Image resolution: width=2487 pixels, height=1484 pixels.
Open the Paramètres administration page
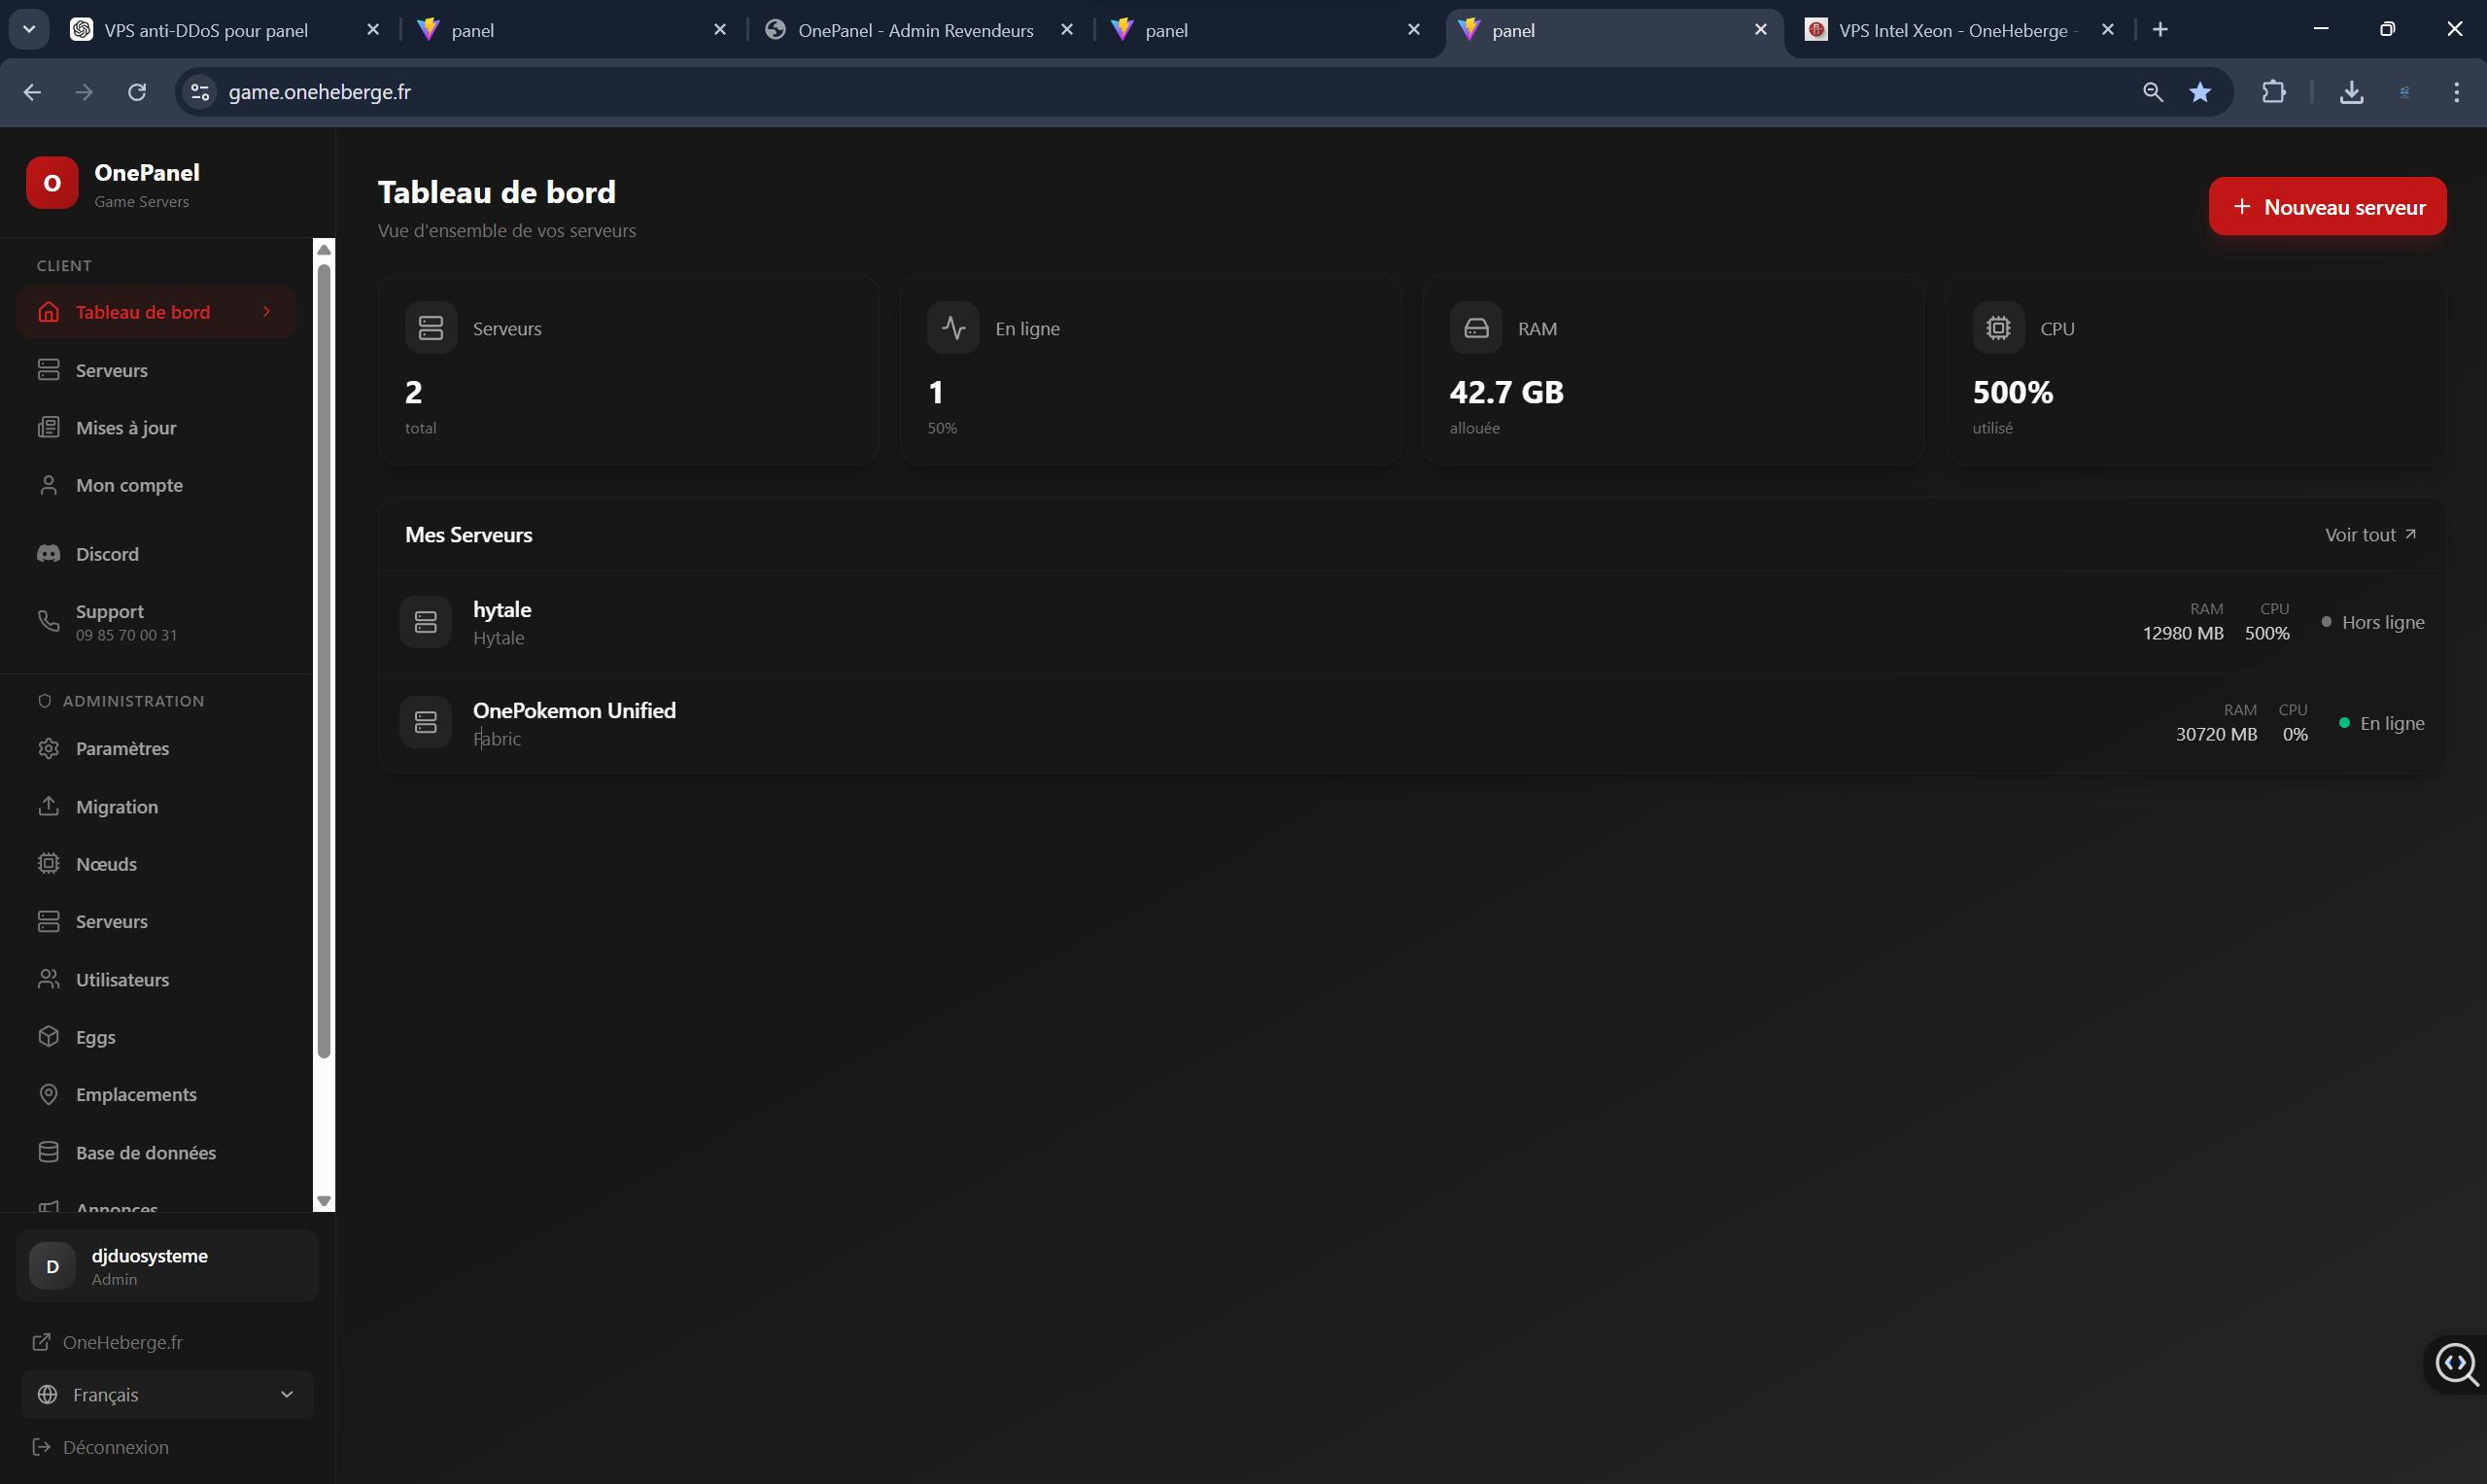tap(123, 748)
